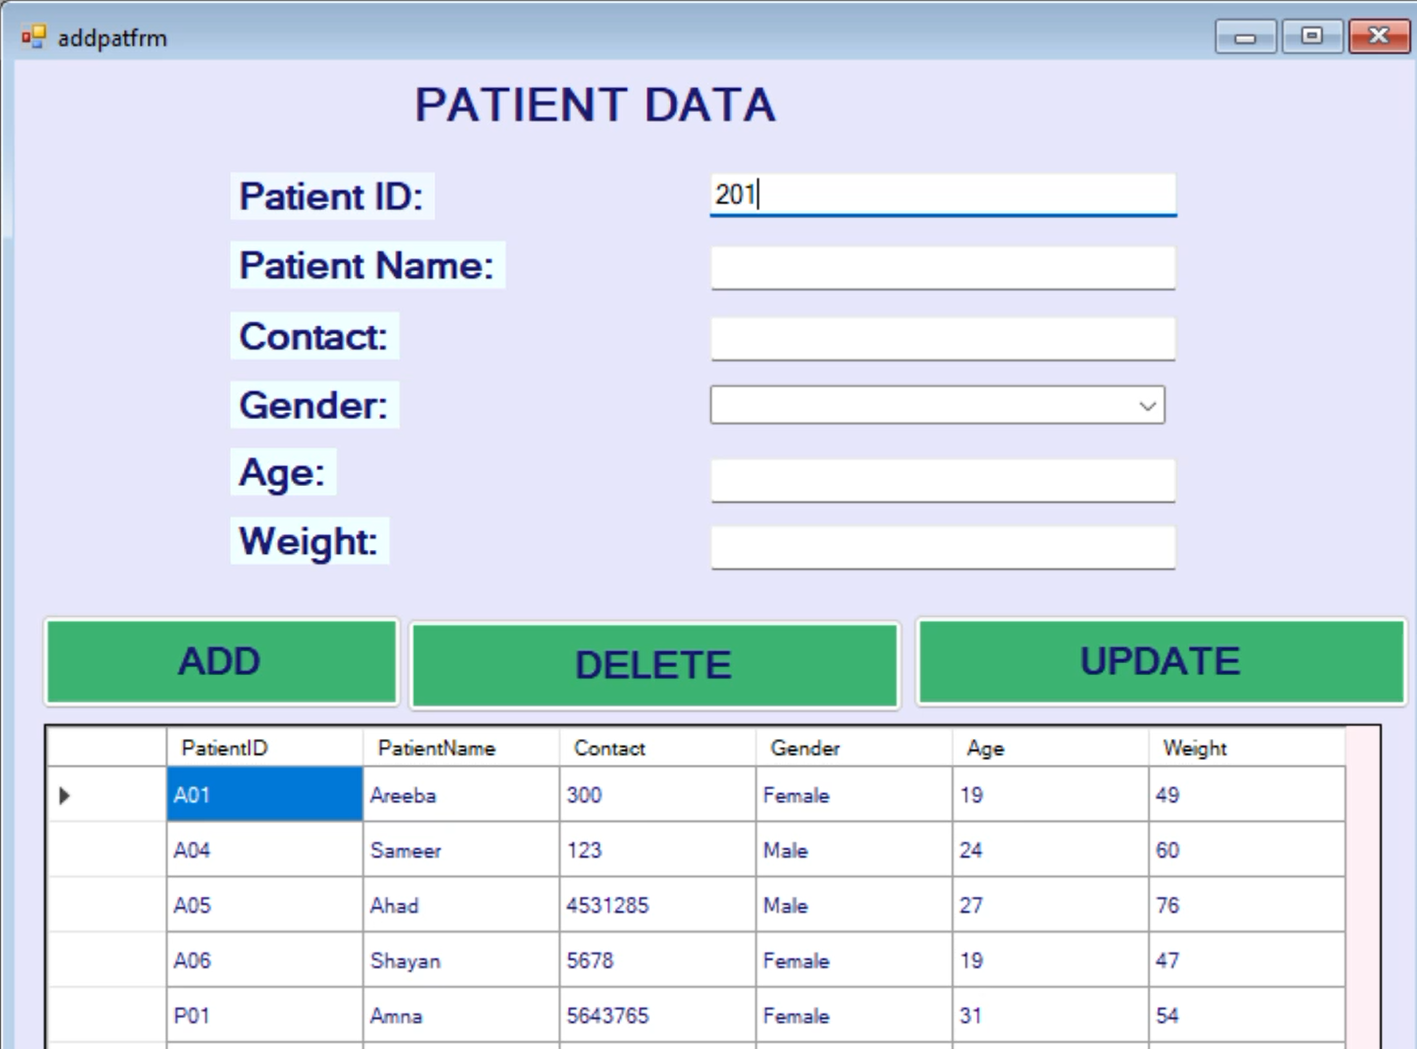Open the Gender dropdown arrow
The height and width of the screenshot is (1049, 1417).
tap(1147, 406)
